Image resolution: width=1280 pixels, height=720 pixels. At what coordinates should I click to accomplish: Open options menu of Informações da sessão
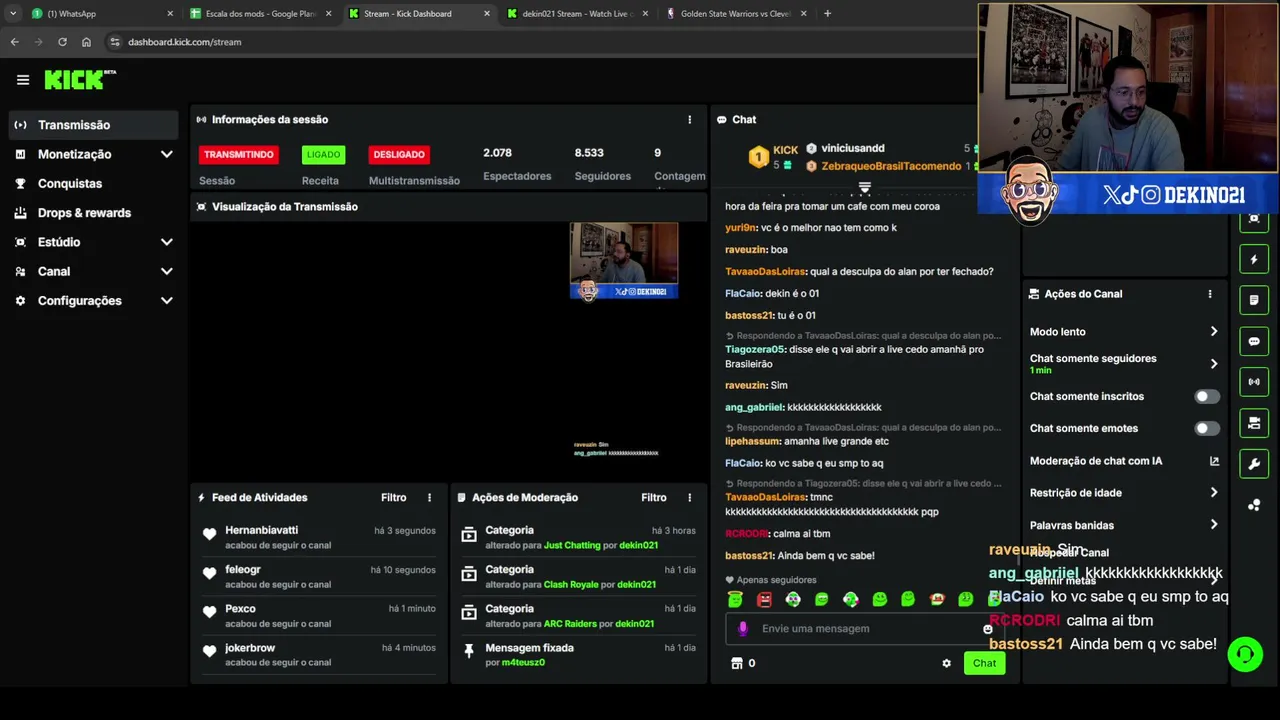pos(689,119)
